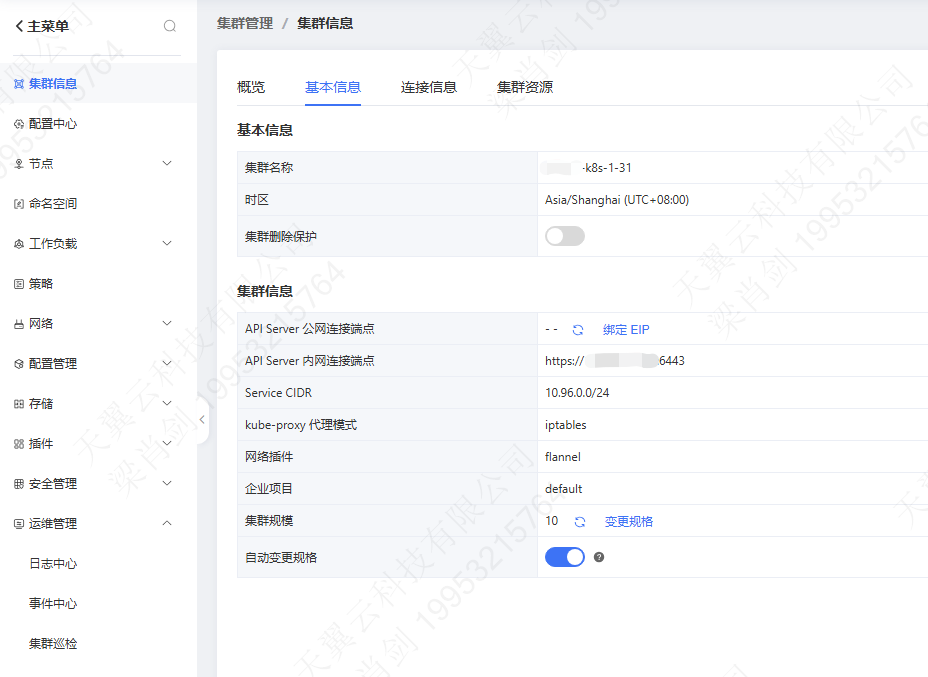Viewport: 928px width, 677px height.
Task: Switch to the 概览 tab
Action: click(251, 87)
